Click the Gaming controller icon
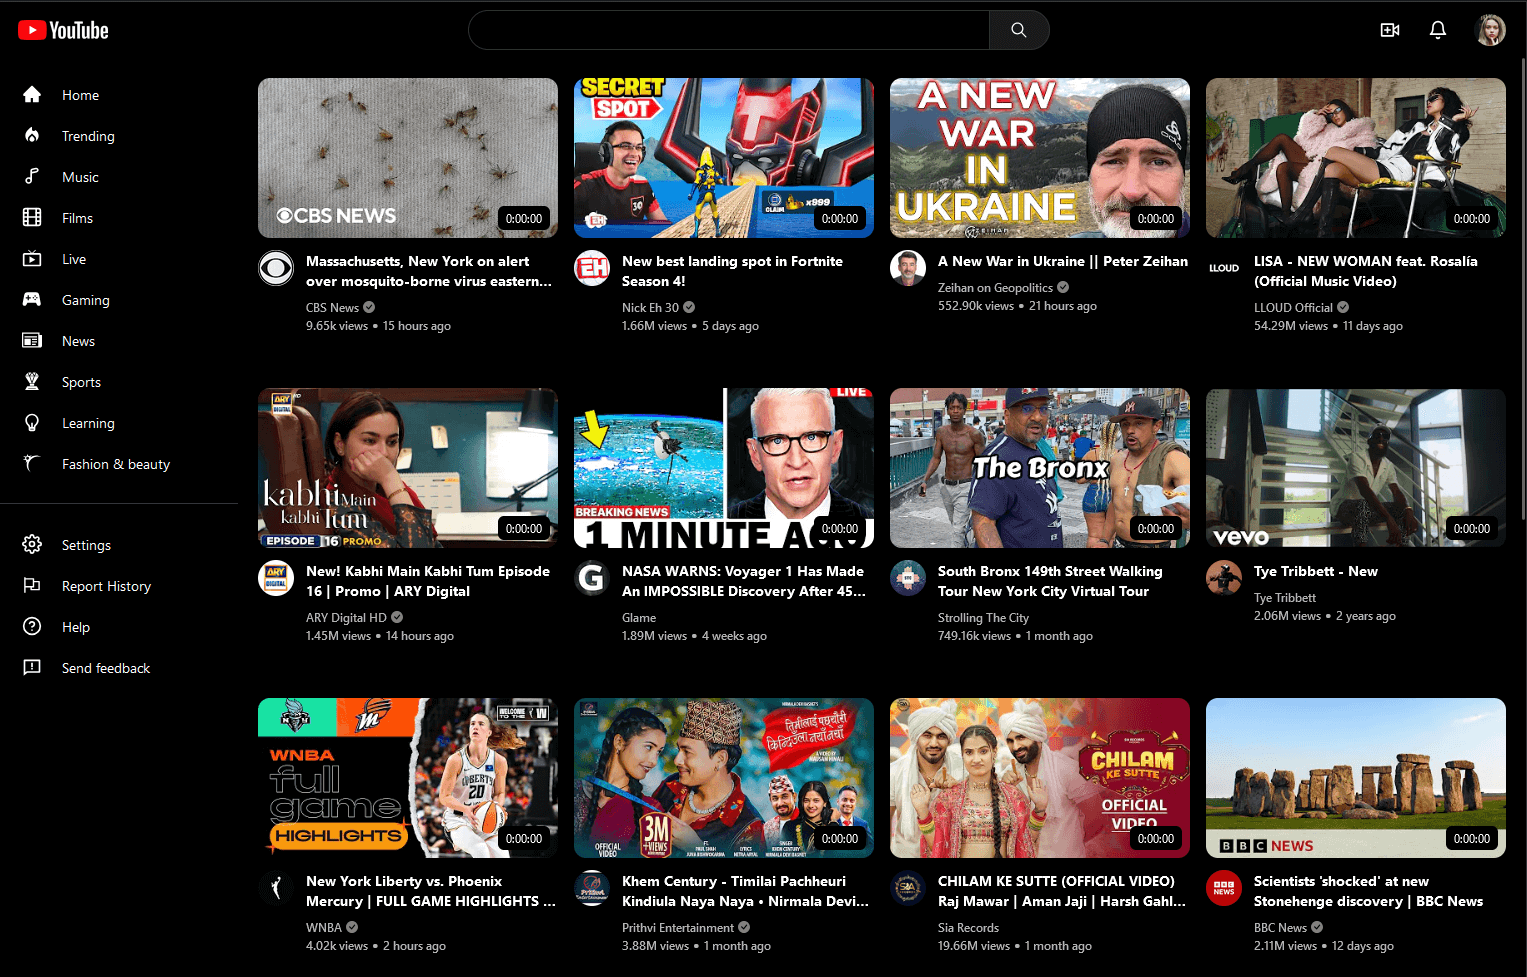 point(32,300)
